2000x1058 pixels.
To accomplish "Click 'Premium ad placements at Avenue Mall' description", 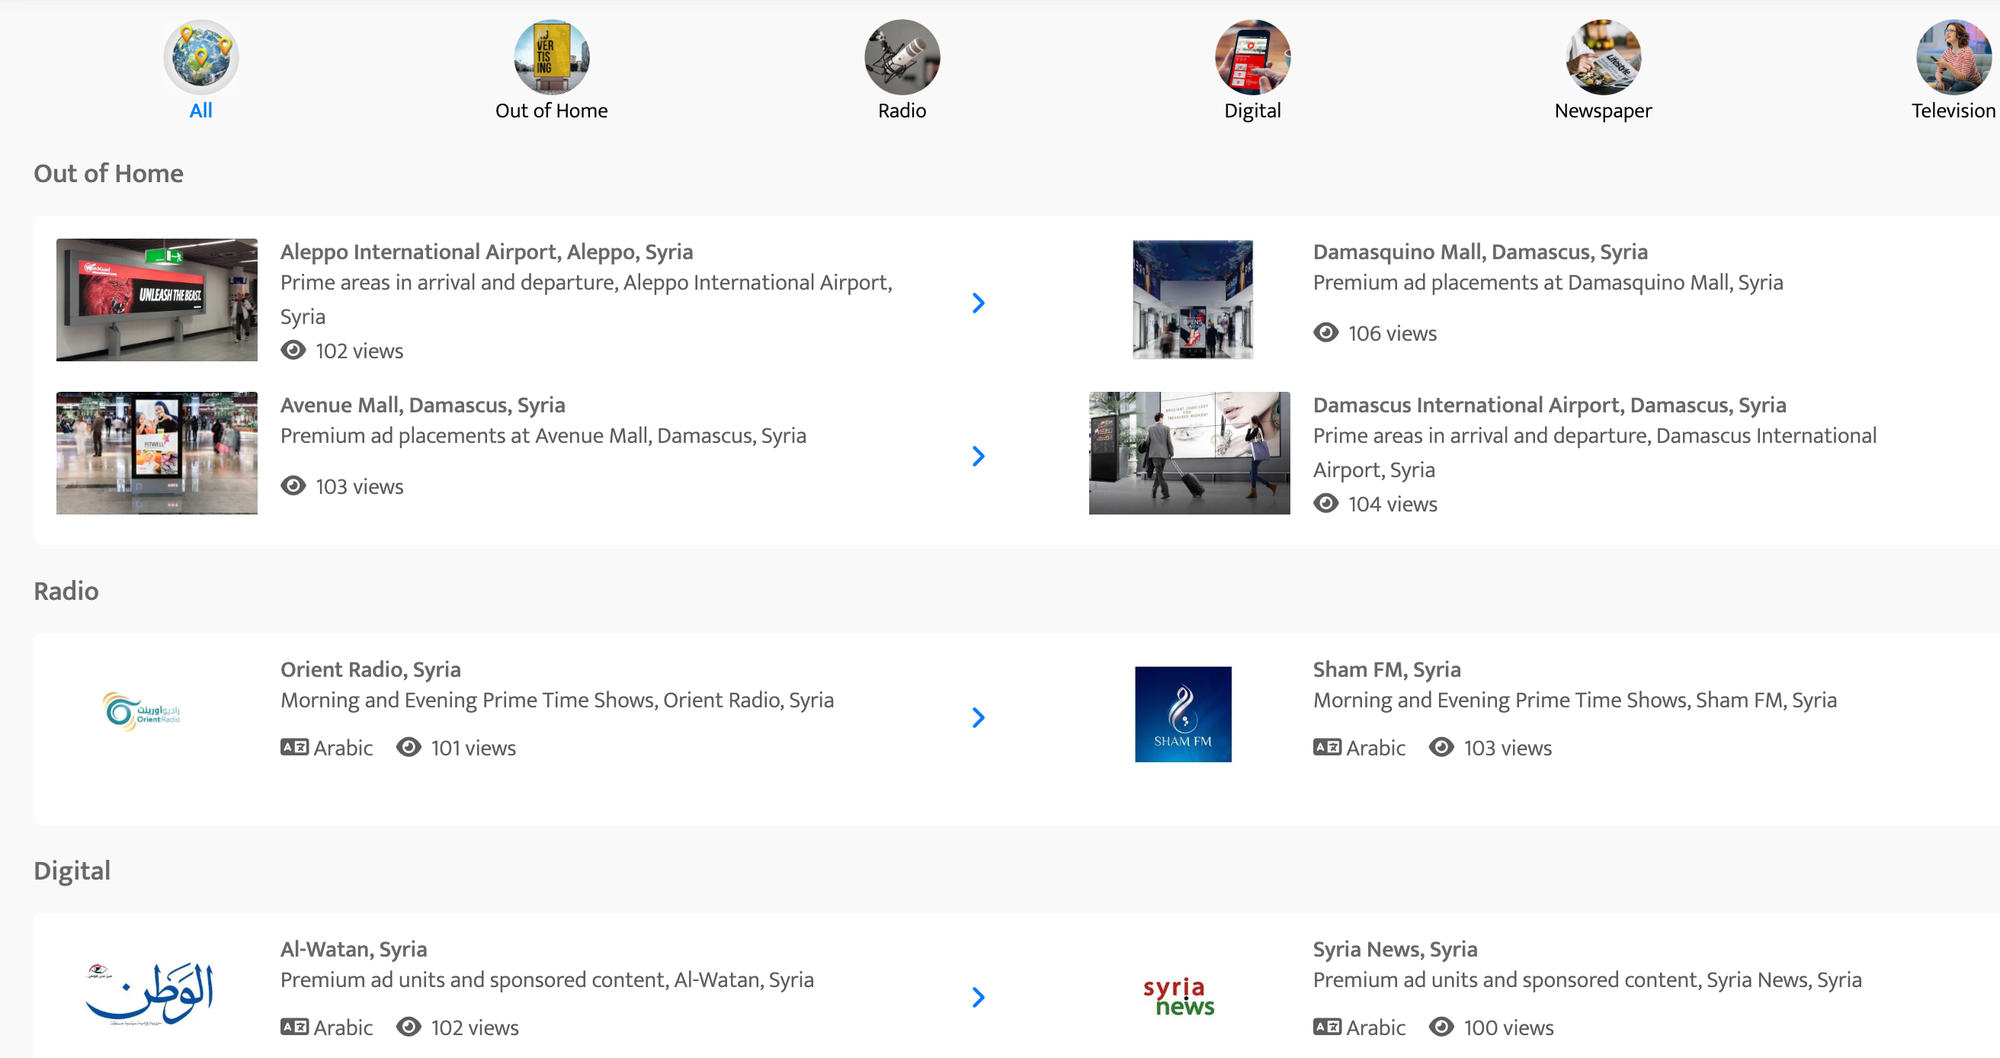I will click(543, 436).
